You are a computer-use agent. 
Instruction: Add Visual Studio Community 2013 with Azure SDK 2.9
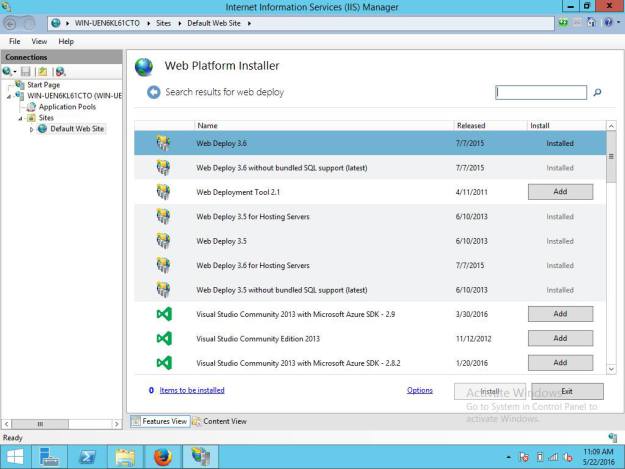tap(560, 314)
